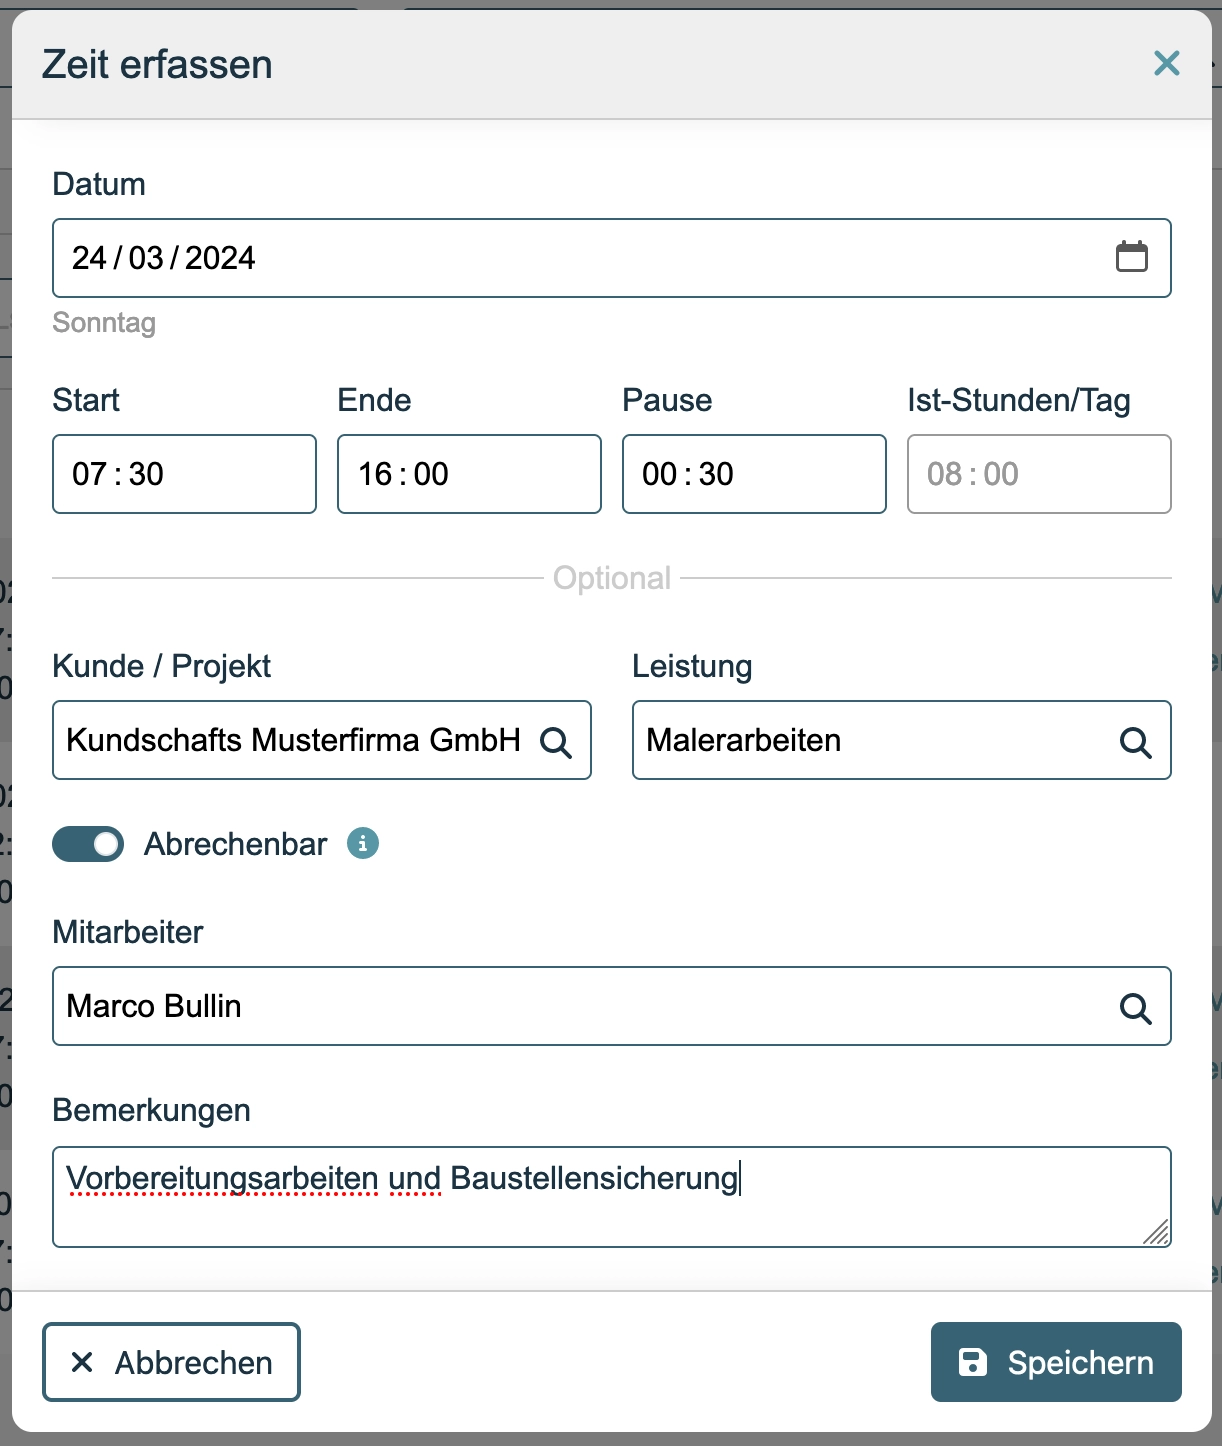Click the Leistung label

point(692,666)
